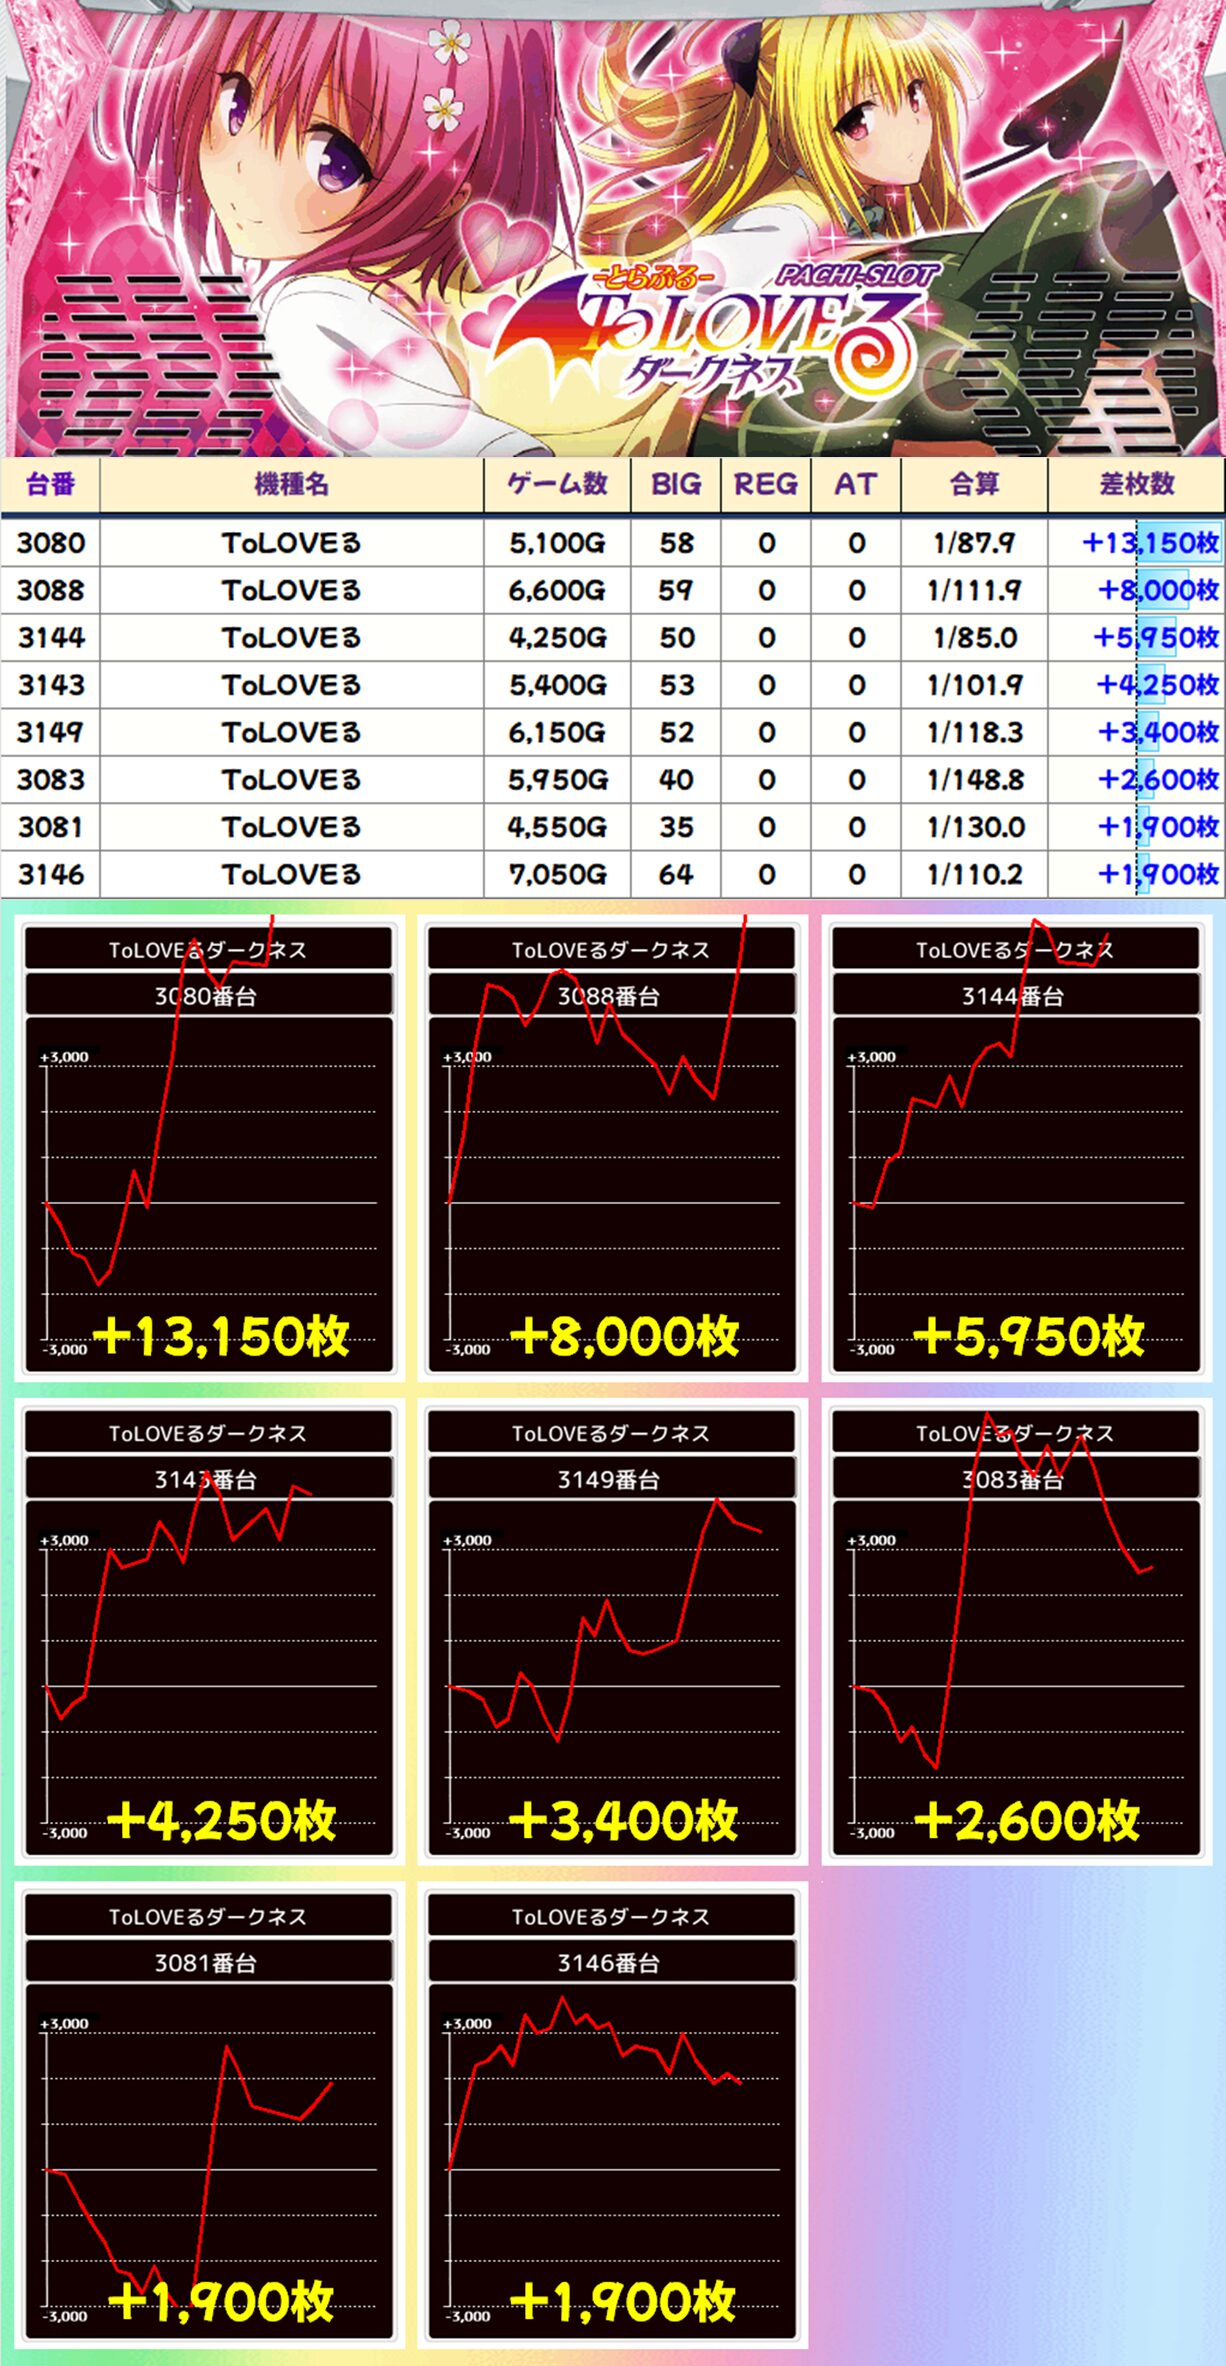This screenshot has height=2366, width=1226.
Task: Sort table by BIG column header
Action: (676, 485)
